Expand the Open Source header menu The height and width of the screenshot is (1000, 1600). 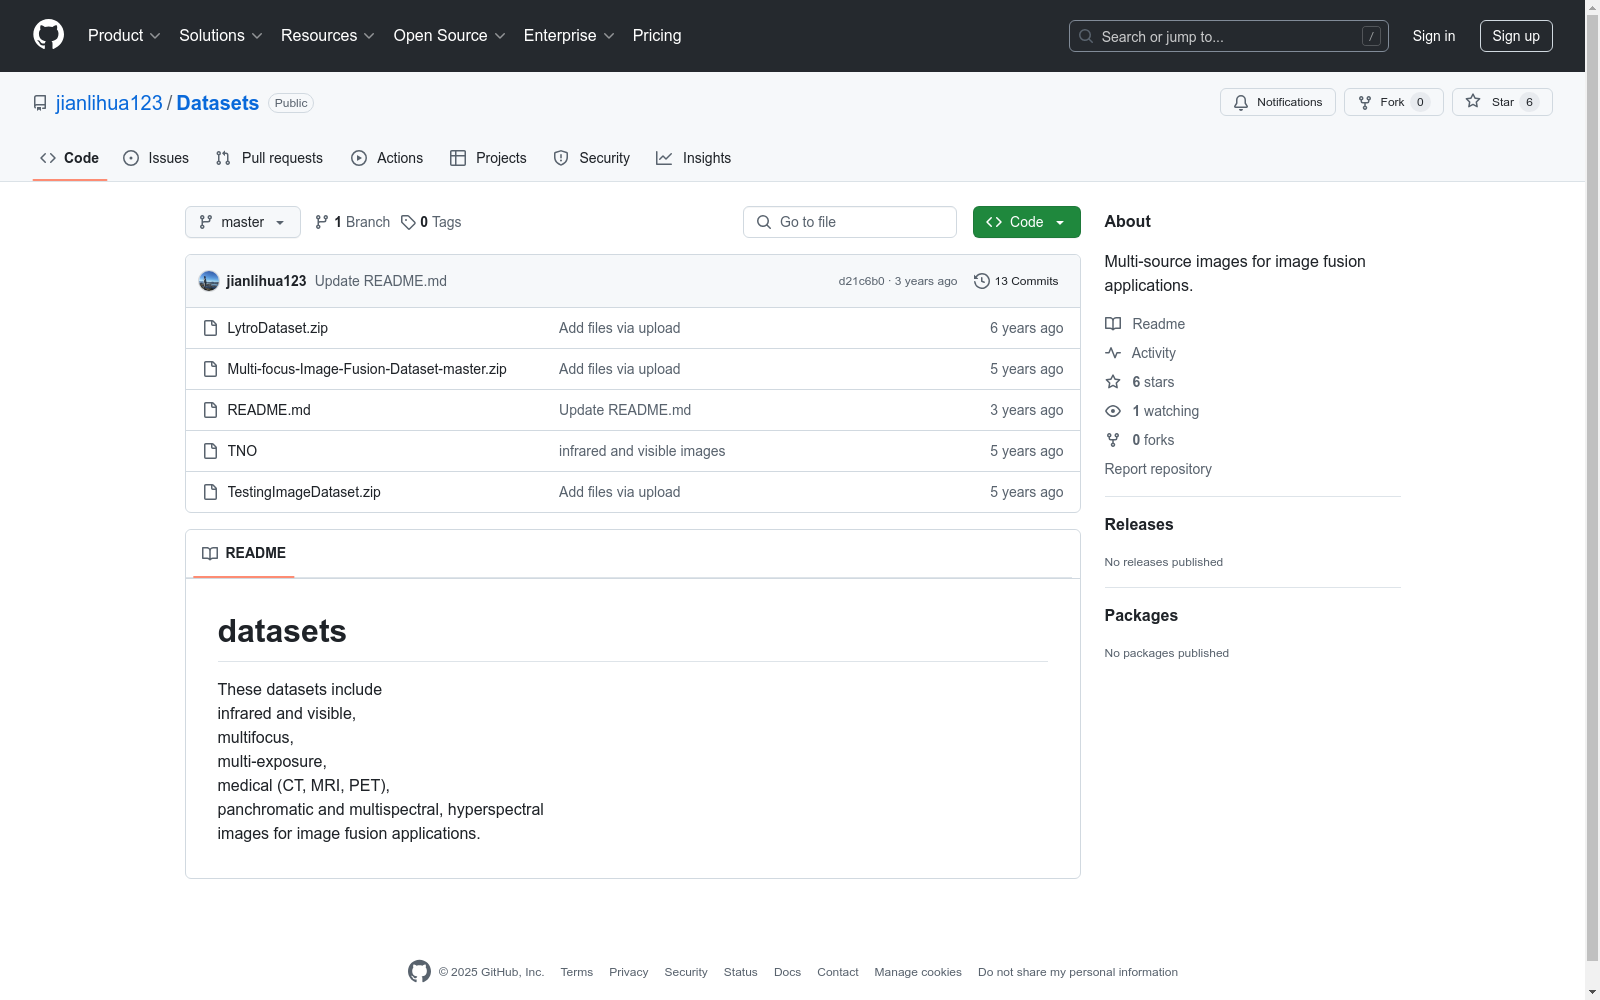point(449,36)
